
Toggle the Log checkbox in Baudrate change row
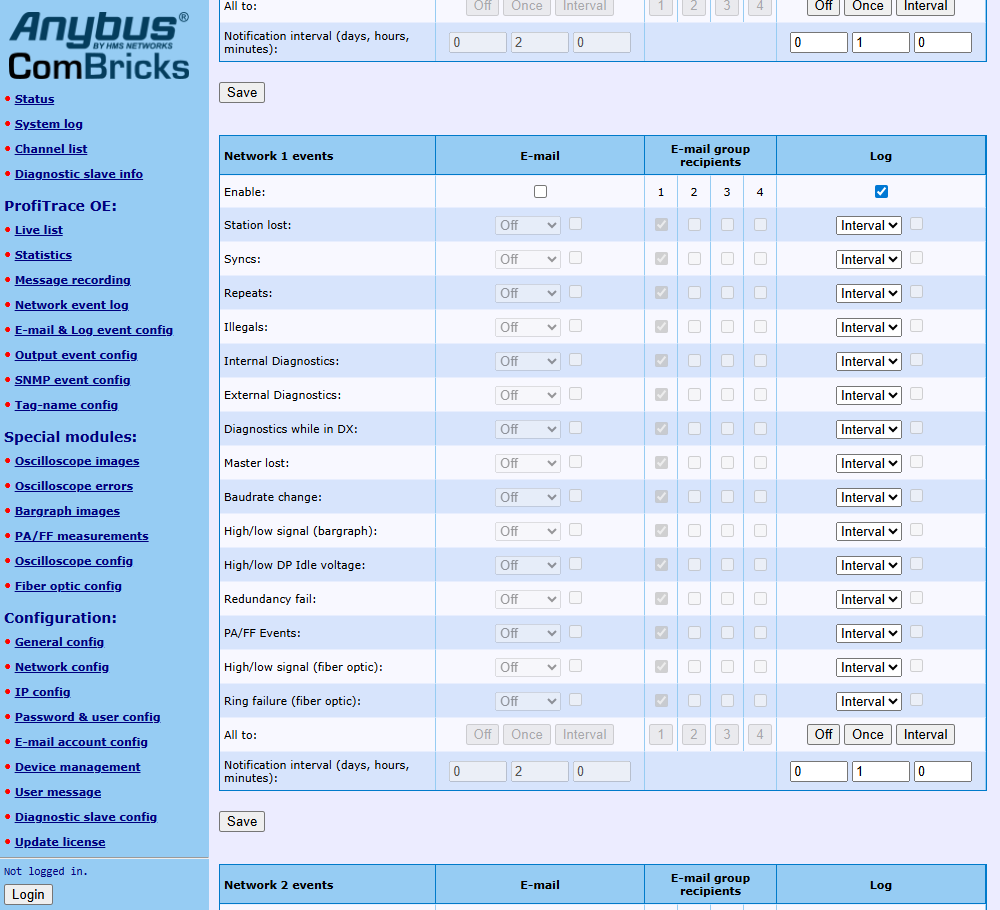(x=916, y=495)
